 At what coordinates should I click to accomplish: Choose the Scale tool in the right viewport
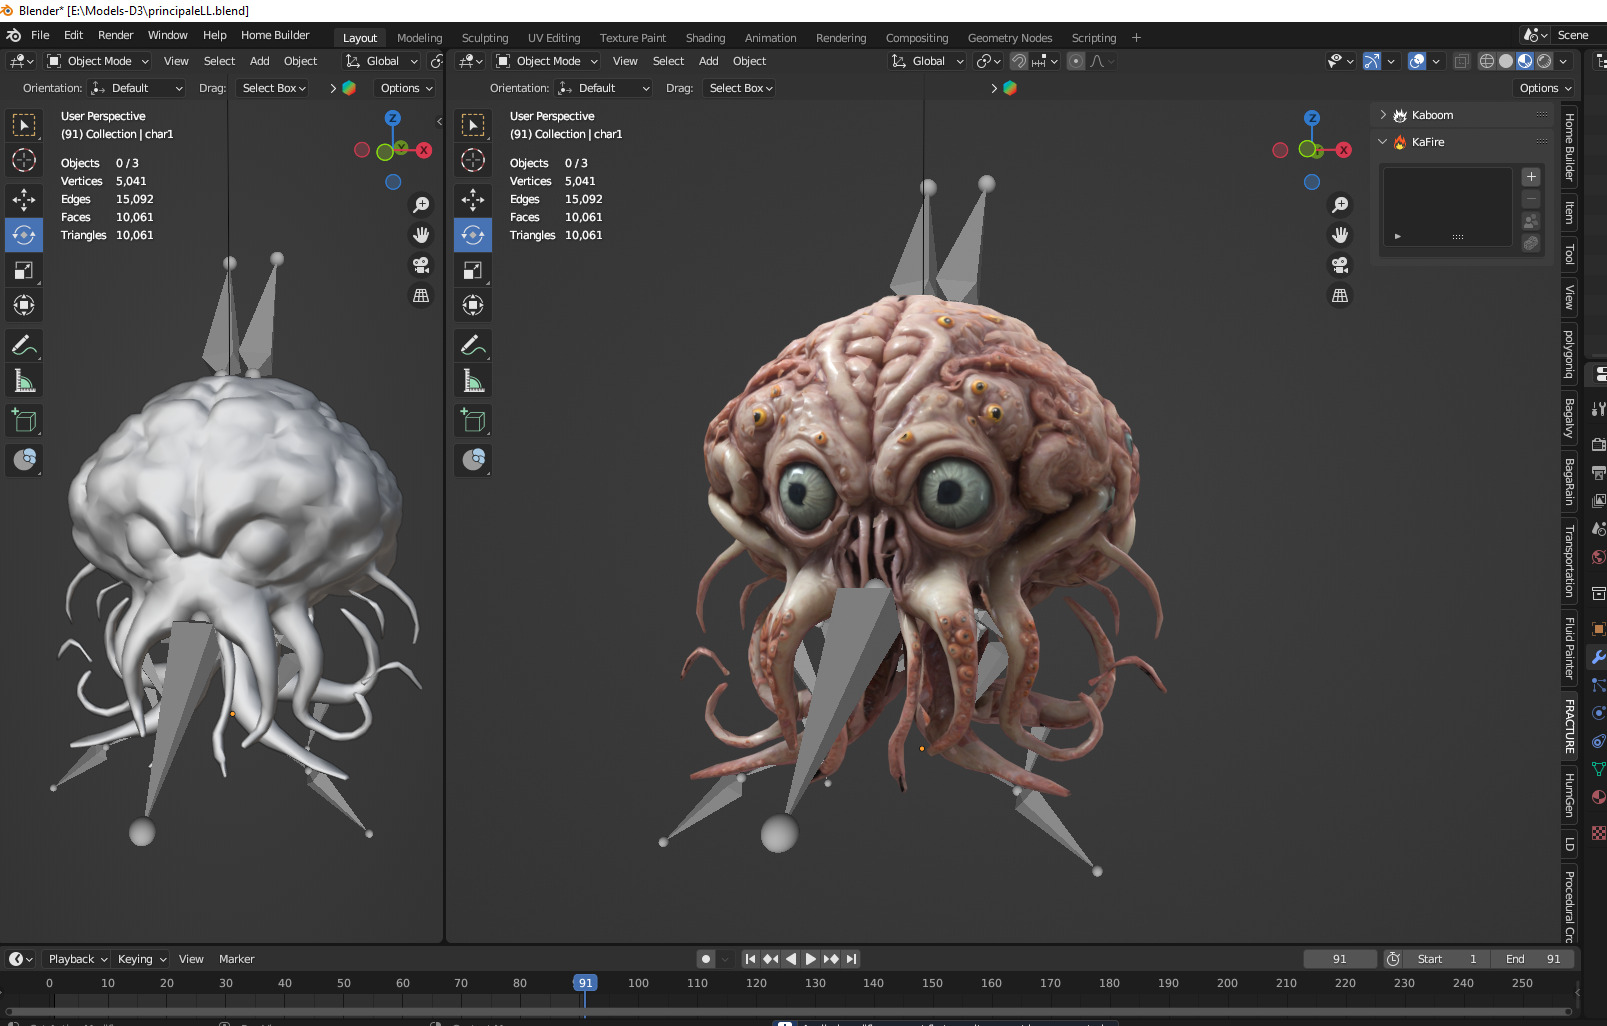pos(473,270)
